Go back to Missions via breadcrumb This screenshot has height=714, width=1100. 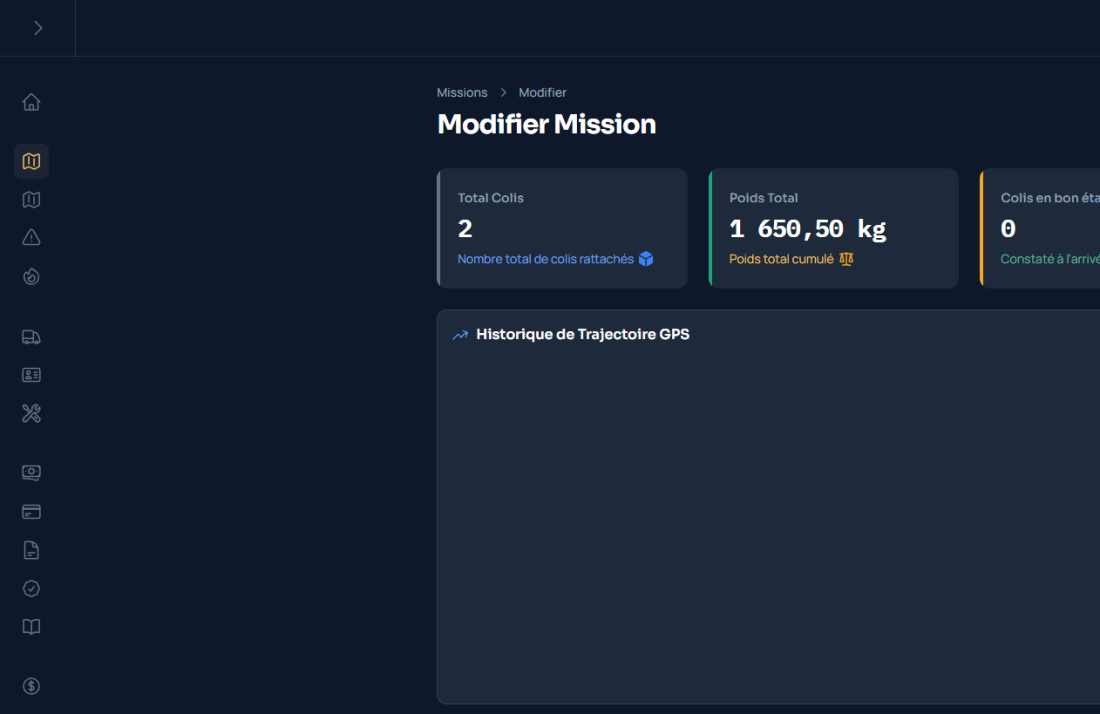tap(462, 93)
